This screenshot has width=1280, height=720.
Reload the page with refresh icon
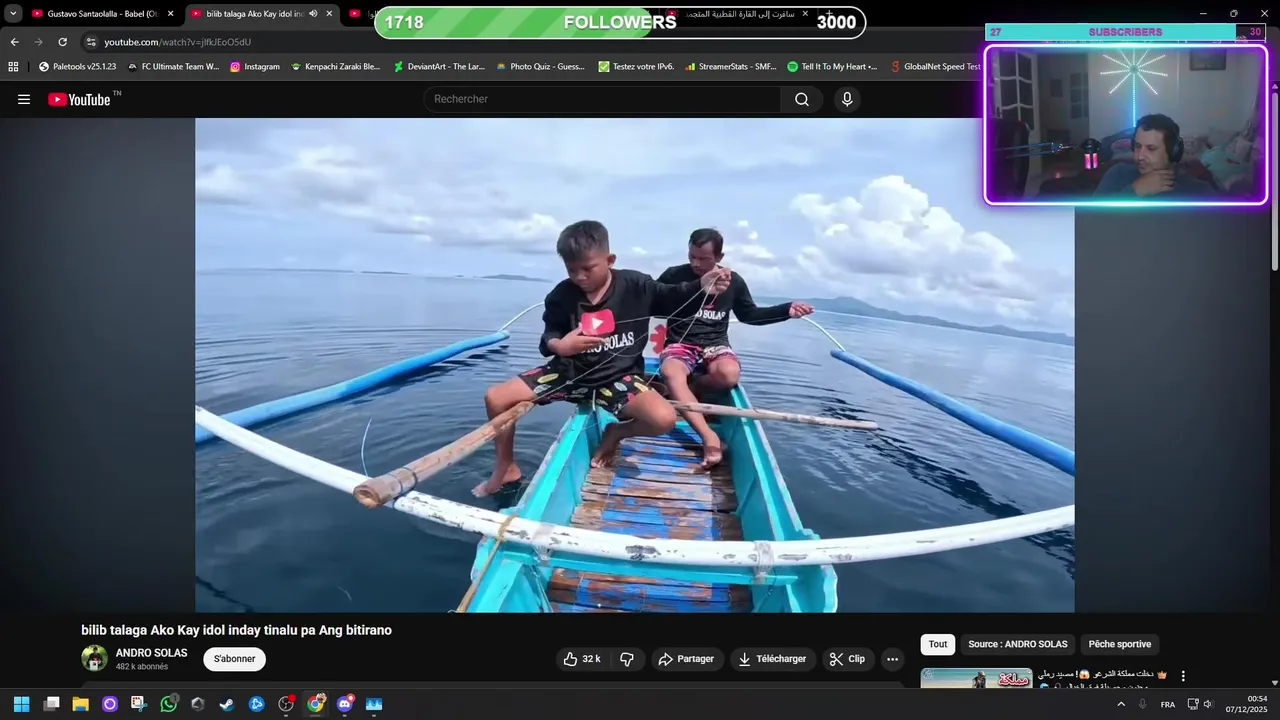pyautogui.click(x=62, y=42)
